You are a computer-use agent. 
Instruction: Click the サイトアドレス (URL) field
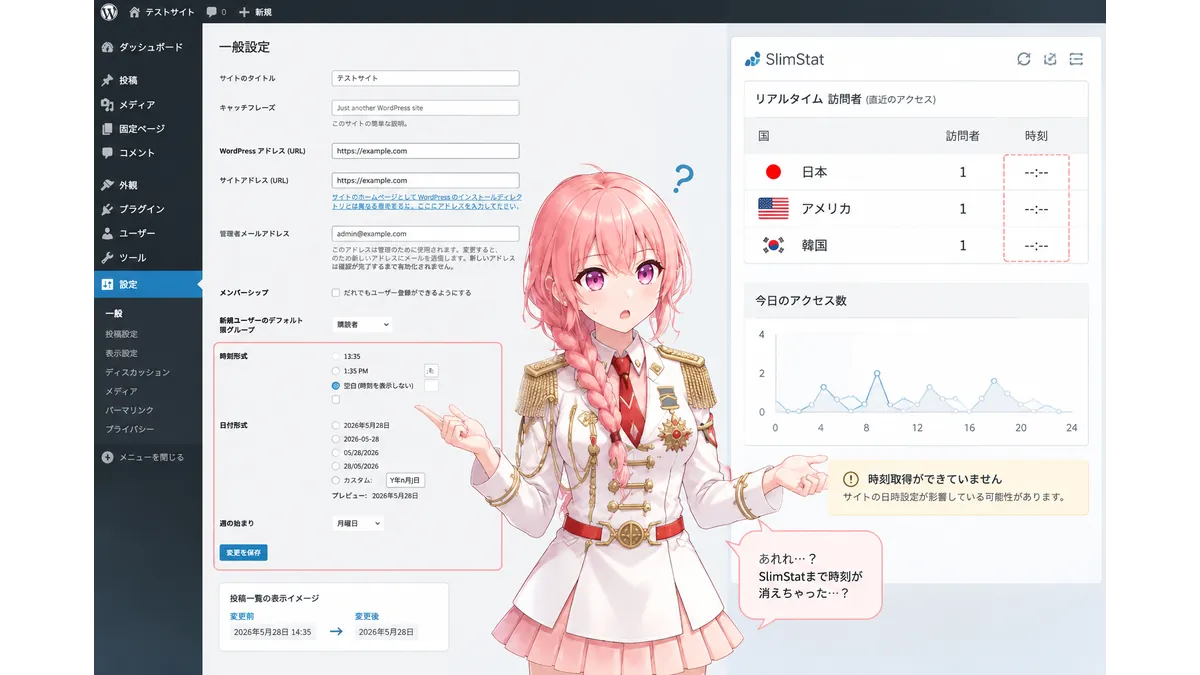pos(426,181)
